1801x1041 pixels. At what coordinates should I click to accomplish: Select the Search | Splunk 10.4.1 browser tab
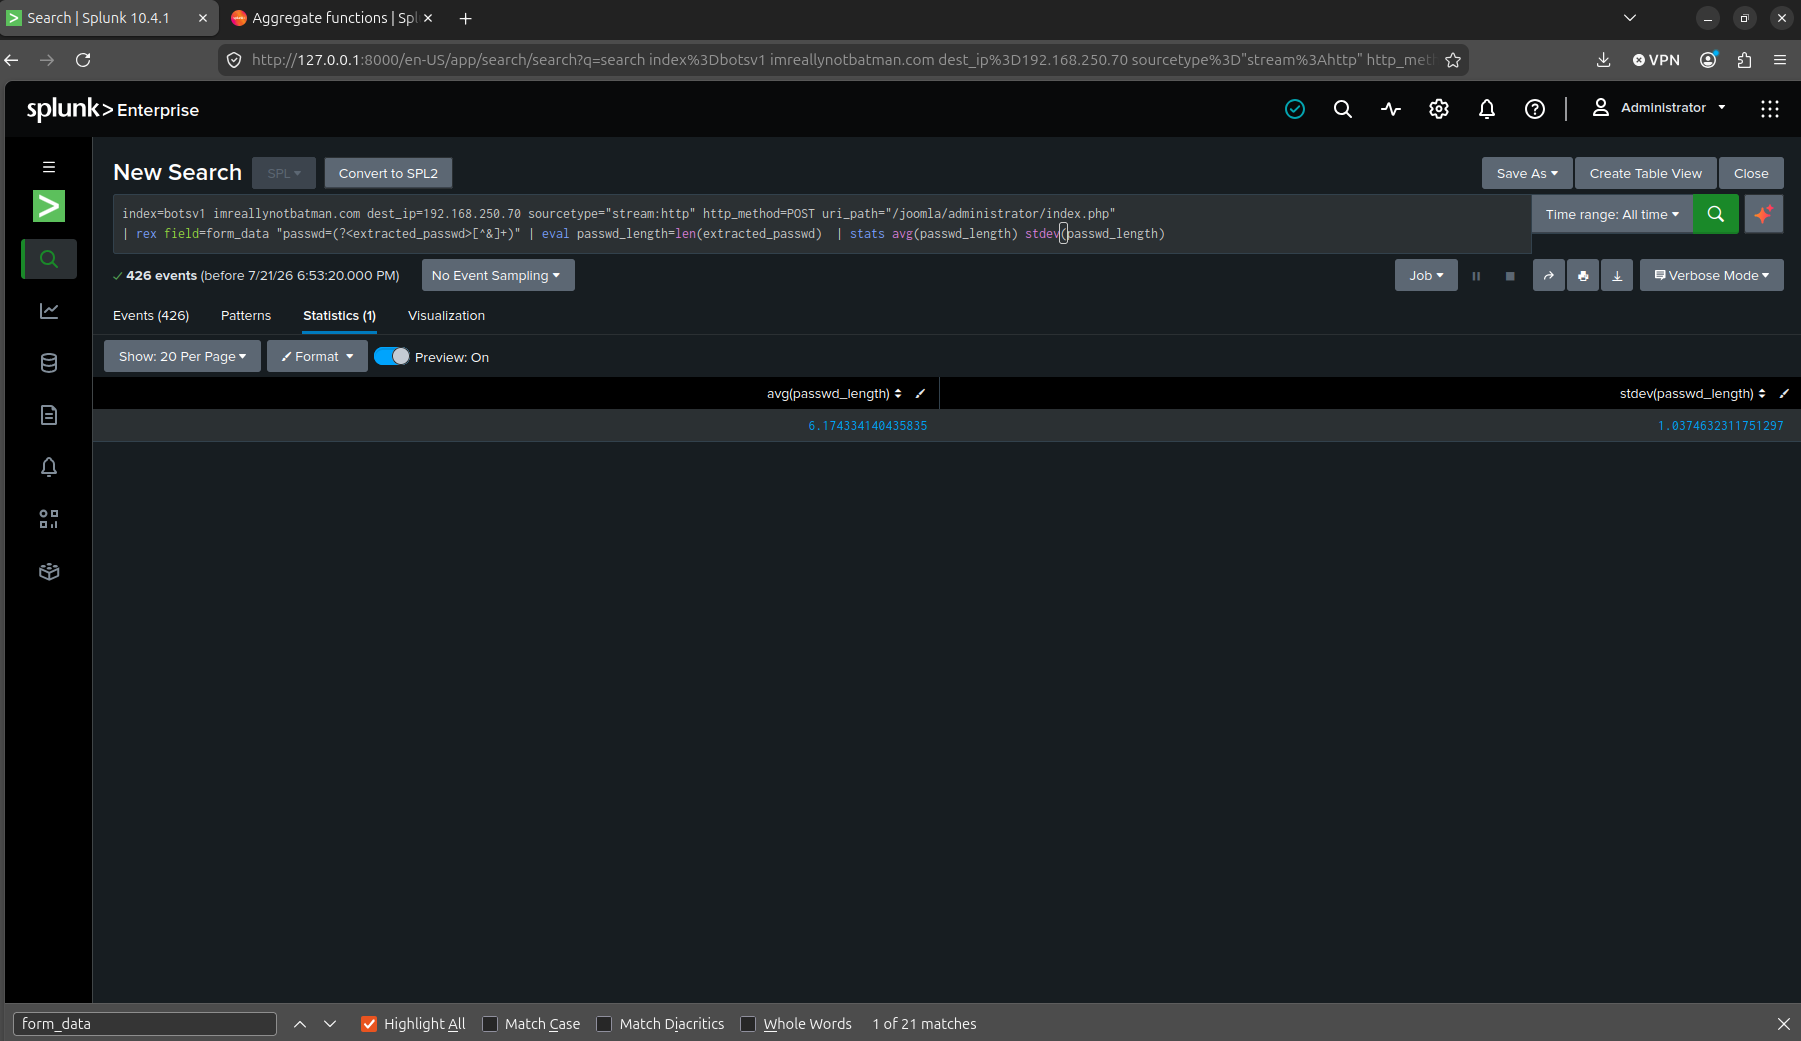(x=107, y=18)
